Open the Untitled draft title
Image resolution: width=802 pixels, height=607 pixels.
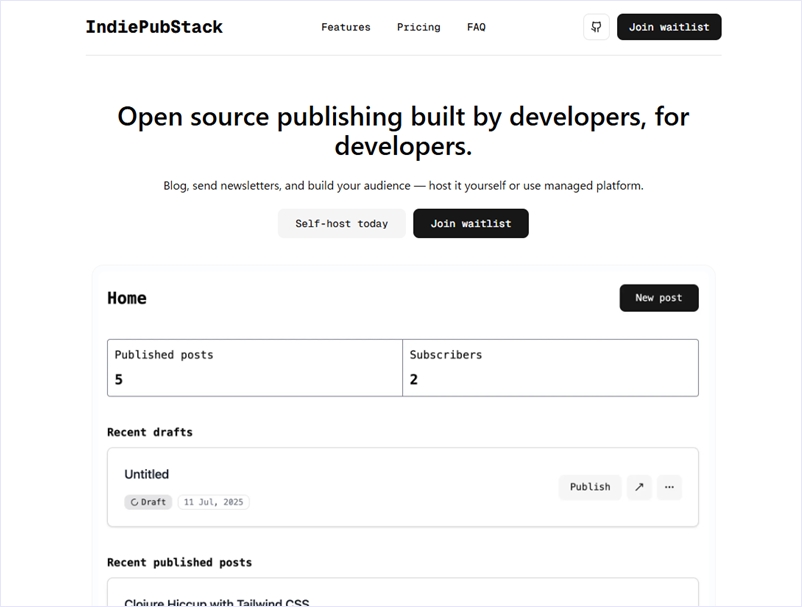(146, 474)
